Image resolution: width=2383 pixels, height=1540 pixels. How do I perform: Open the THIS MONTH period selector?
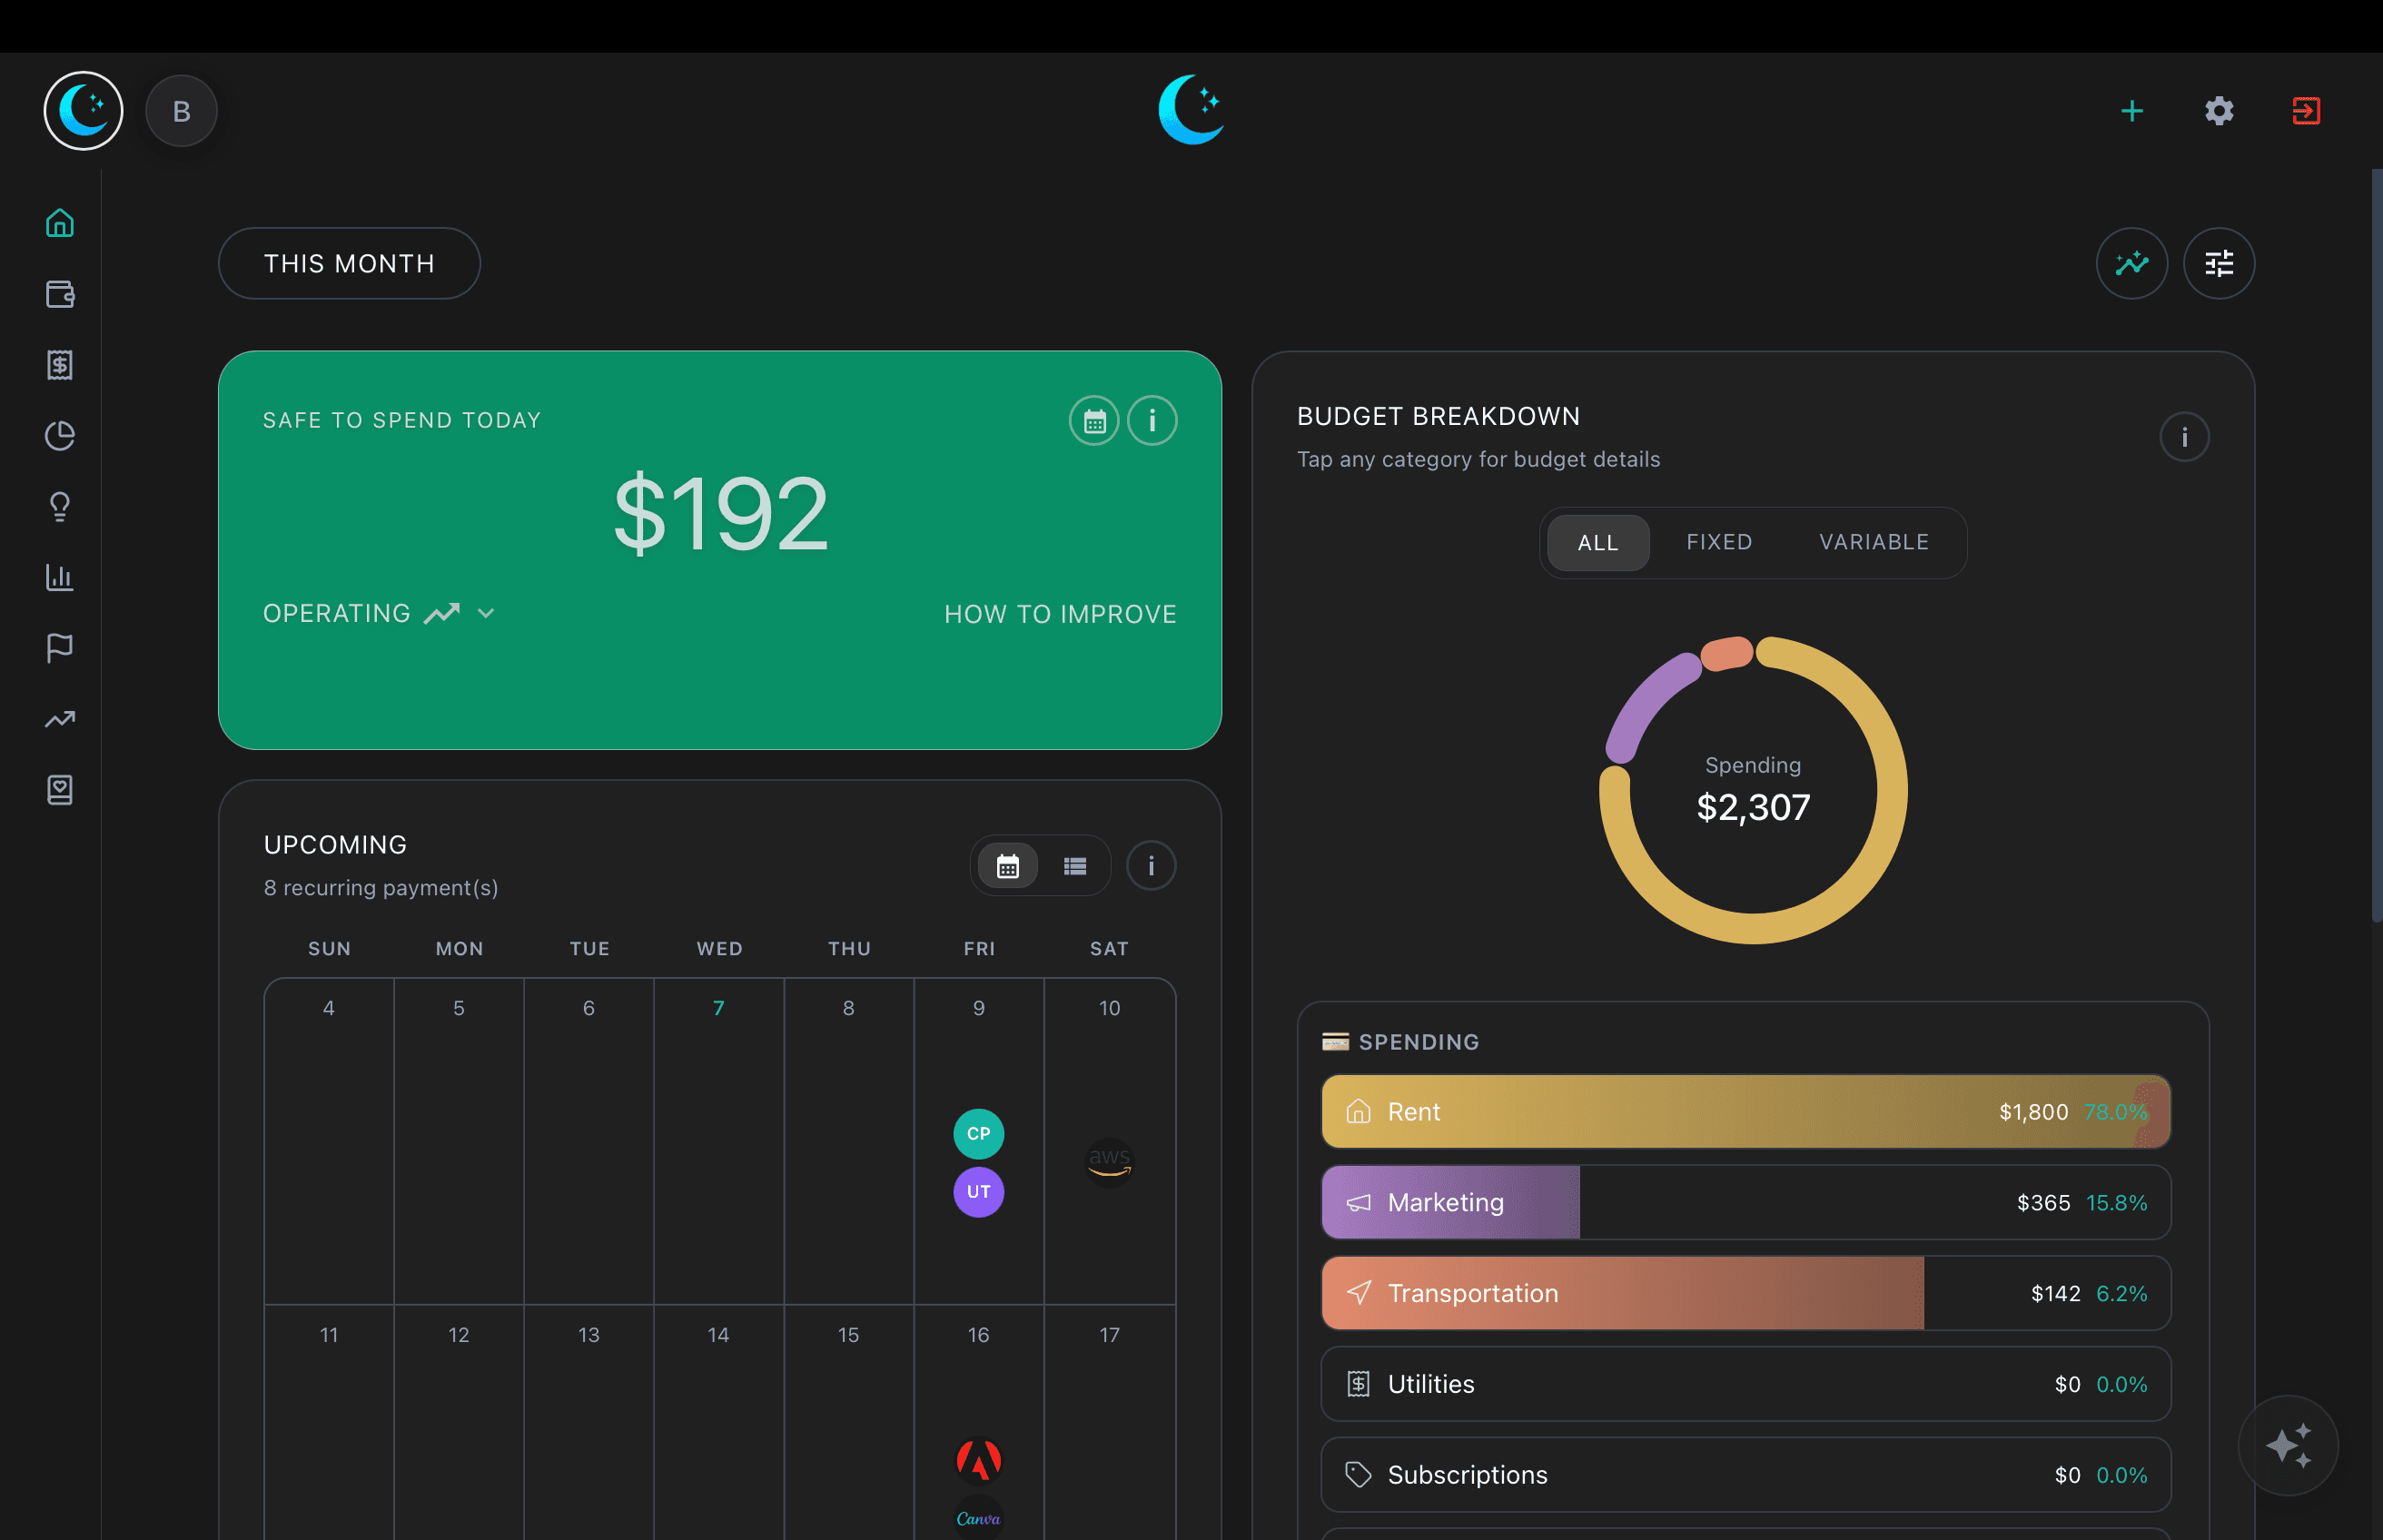(348, 263)
